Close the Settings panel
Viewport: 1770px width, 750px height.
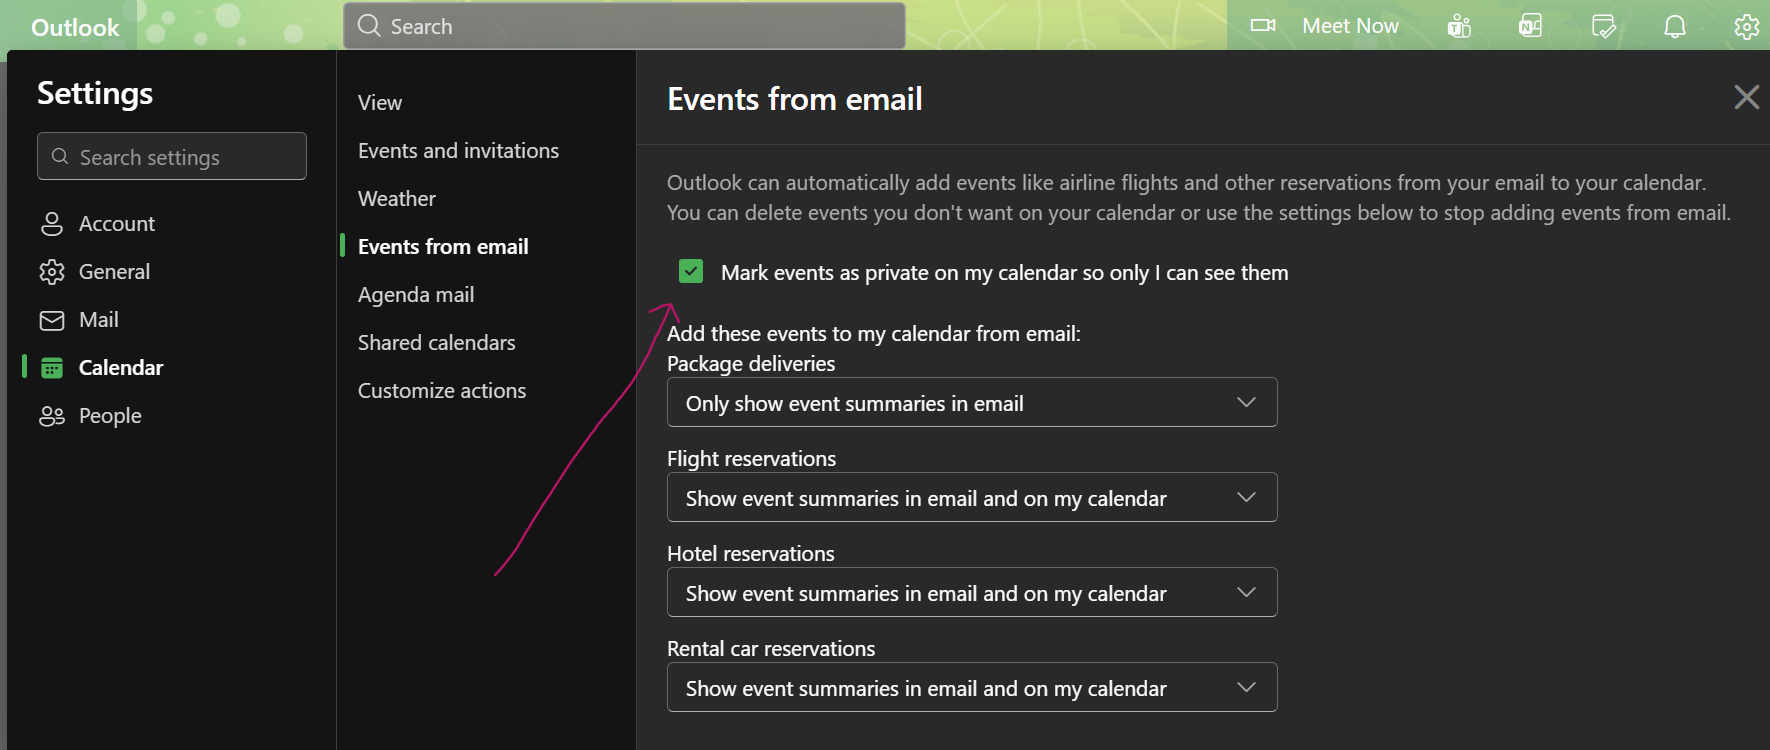click(x=1746, y=97)
